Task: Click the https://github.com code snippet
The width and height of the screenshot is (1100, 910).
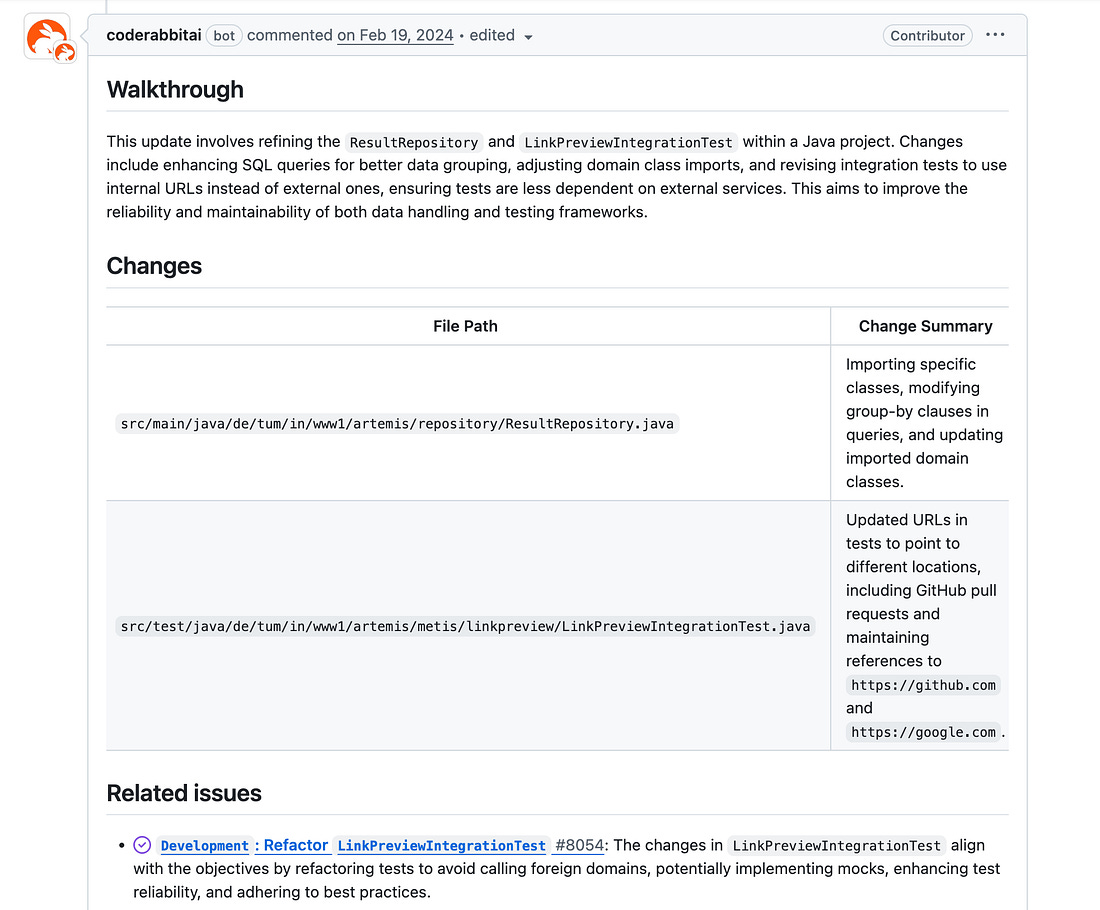Action: pyautogui.click(x=922, y=685)
